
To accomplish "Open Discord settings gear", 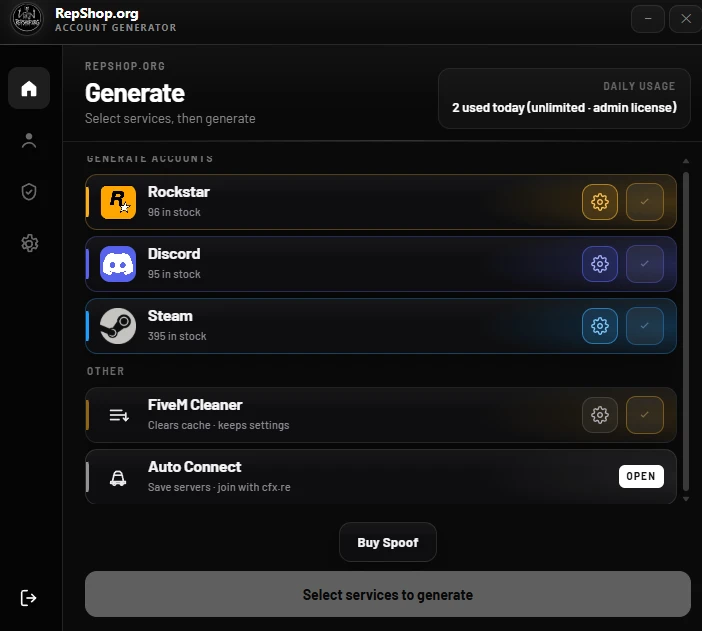I will click(599, 264).
